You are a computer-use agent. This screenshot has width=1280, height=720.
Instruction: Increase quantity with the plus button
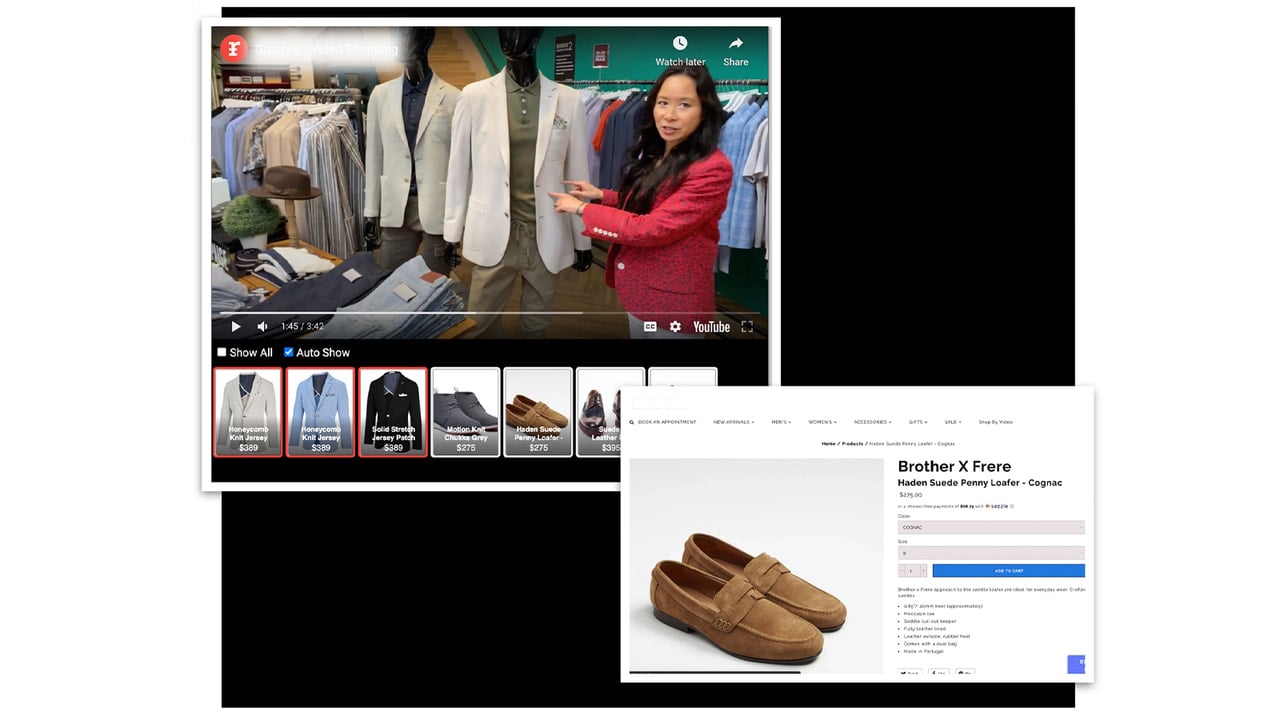[922, 571]
